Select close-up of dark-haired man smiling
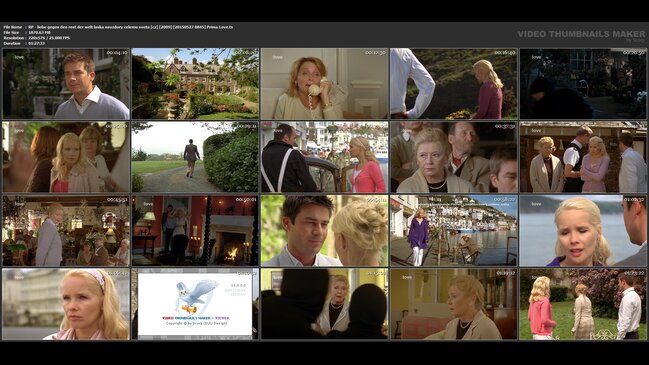Image resolution: width=649 pixels, height=365 pixels. pyautogui.click(x=324, y=231)
